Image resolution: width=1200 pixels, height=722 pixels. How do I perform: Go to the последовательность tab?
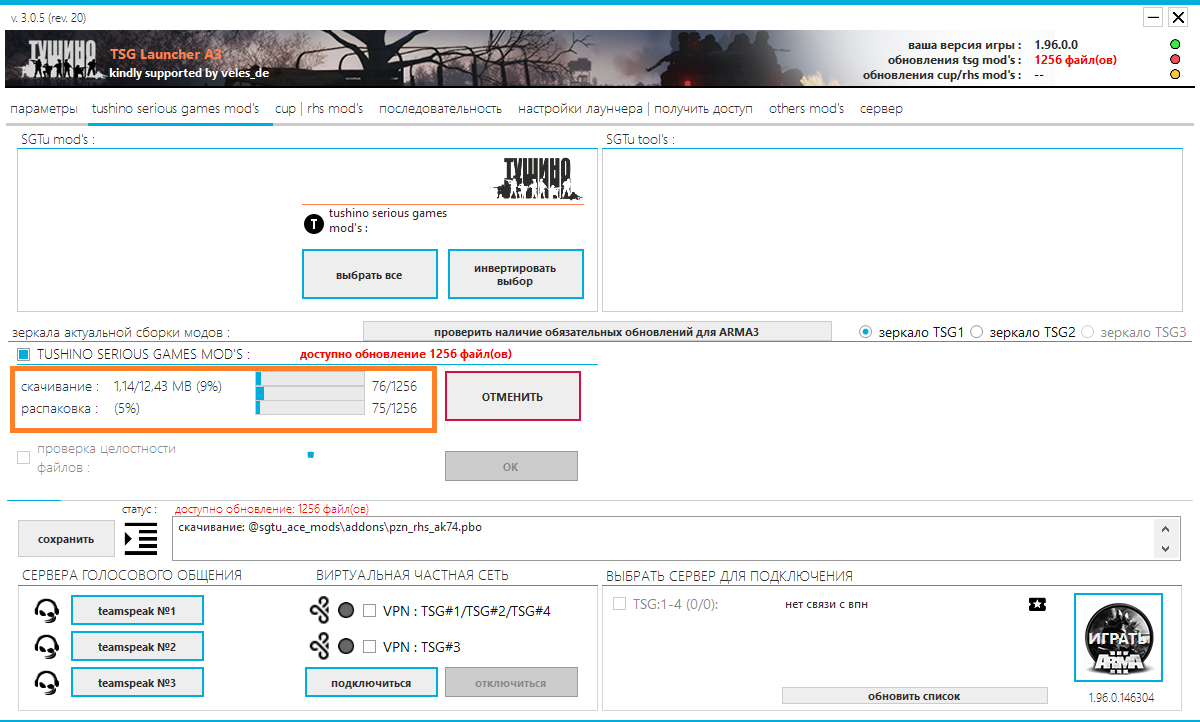click(x=440, y=109)
